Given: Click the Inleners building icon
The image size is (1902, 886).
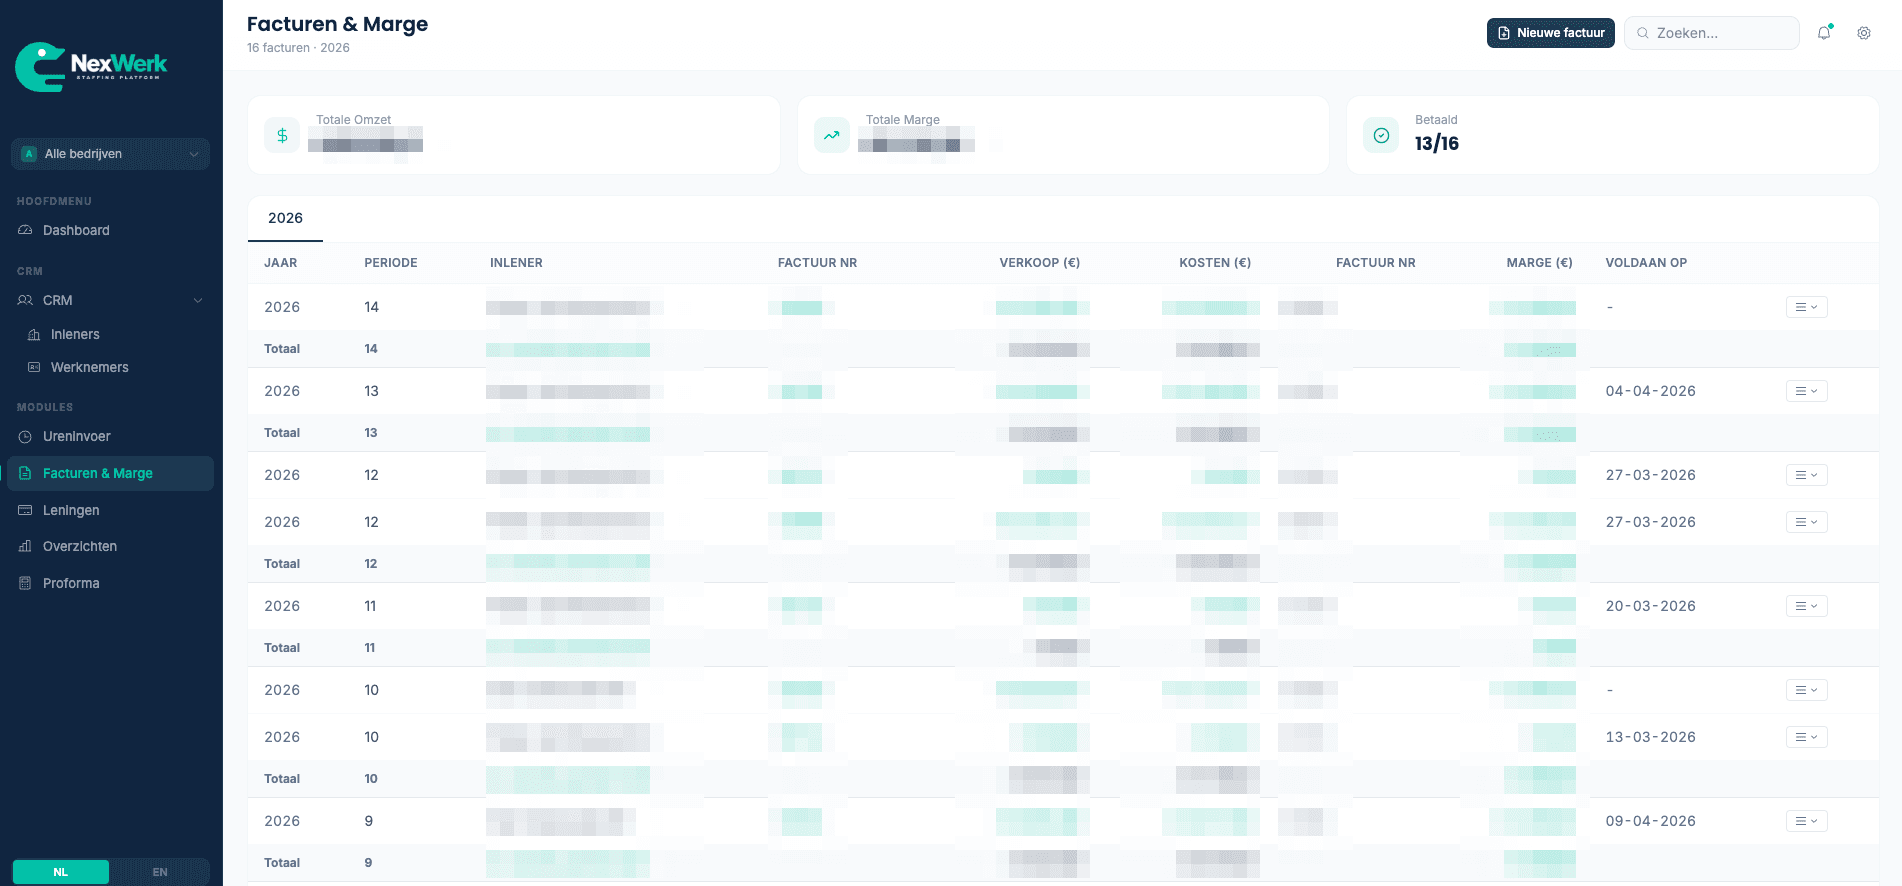Looking at the screenshot, I should coord(34,334).
